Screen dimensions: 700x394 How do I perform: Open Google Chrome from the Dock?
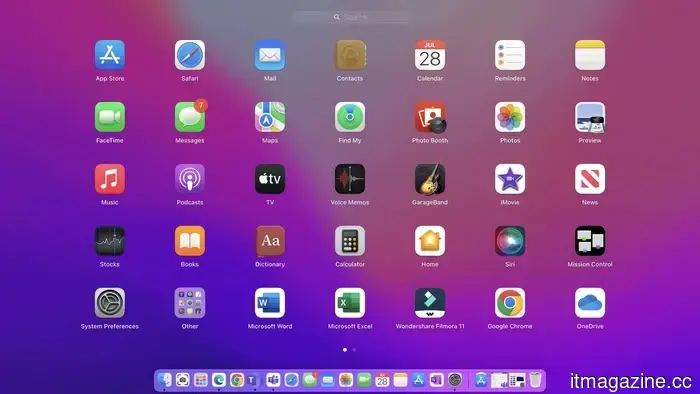coord(237,380)
